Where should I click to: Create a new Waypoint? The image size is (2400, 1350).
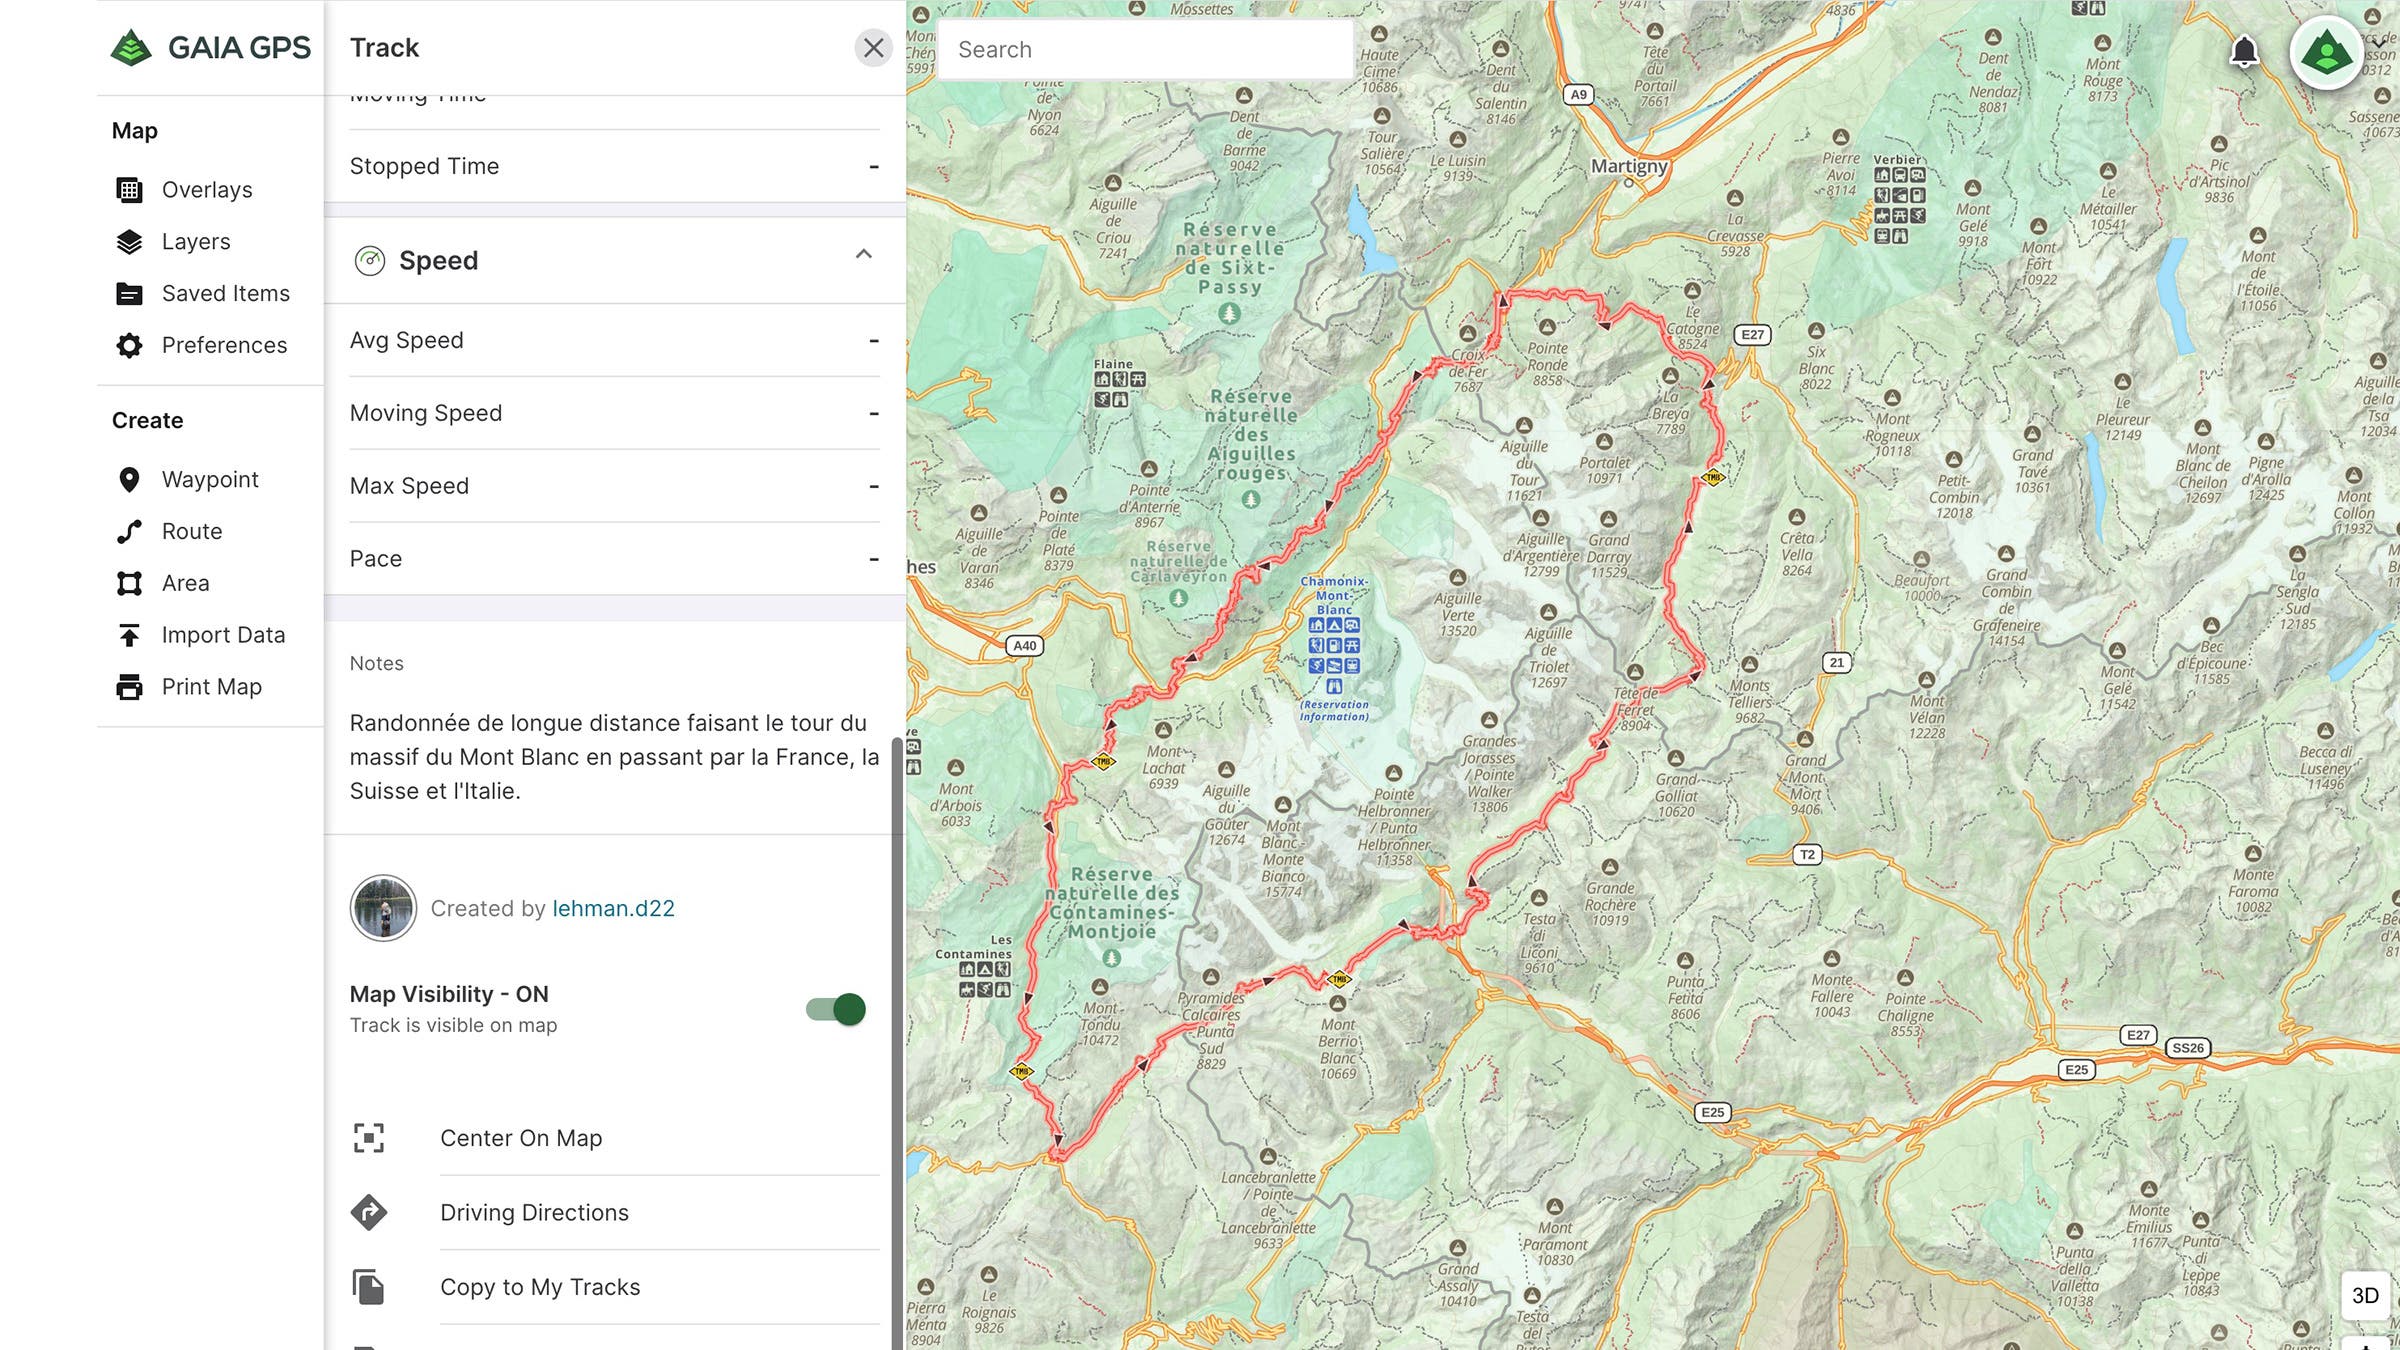(210, 479)
